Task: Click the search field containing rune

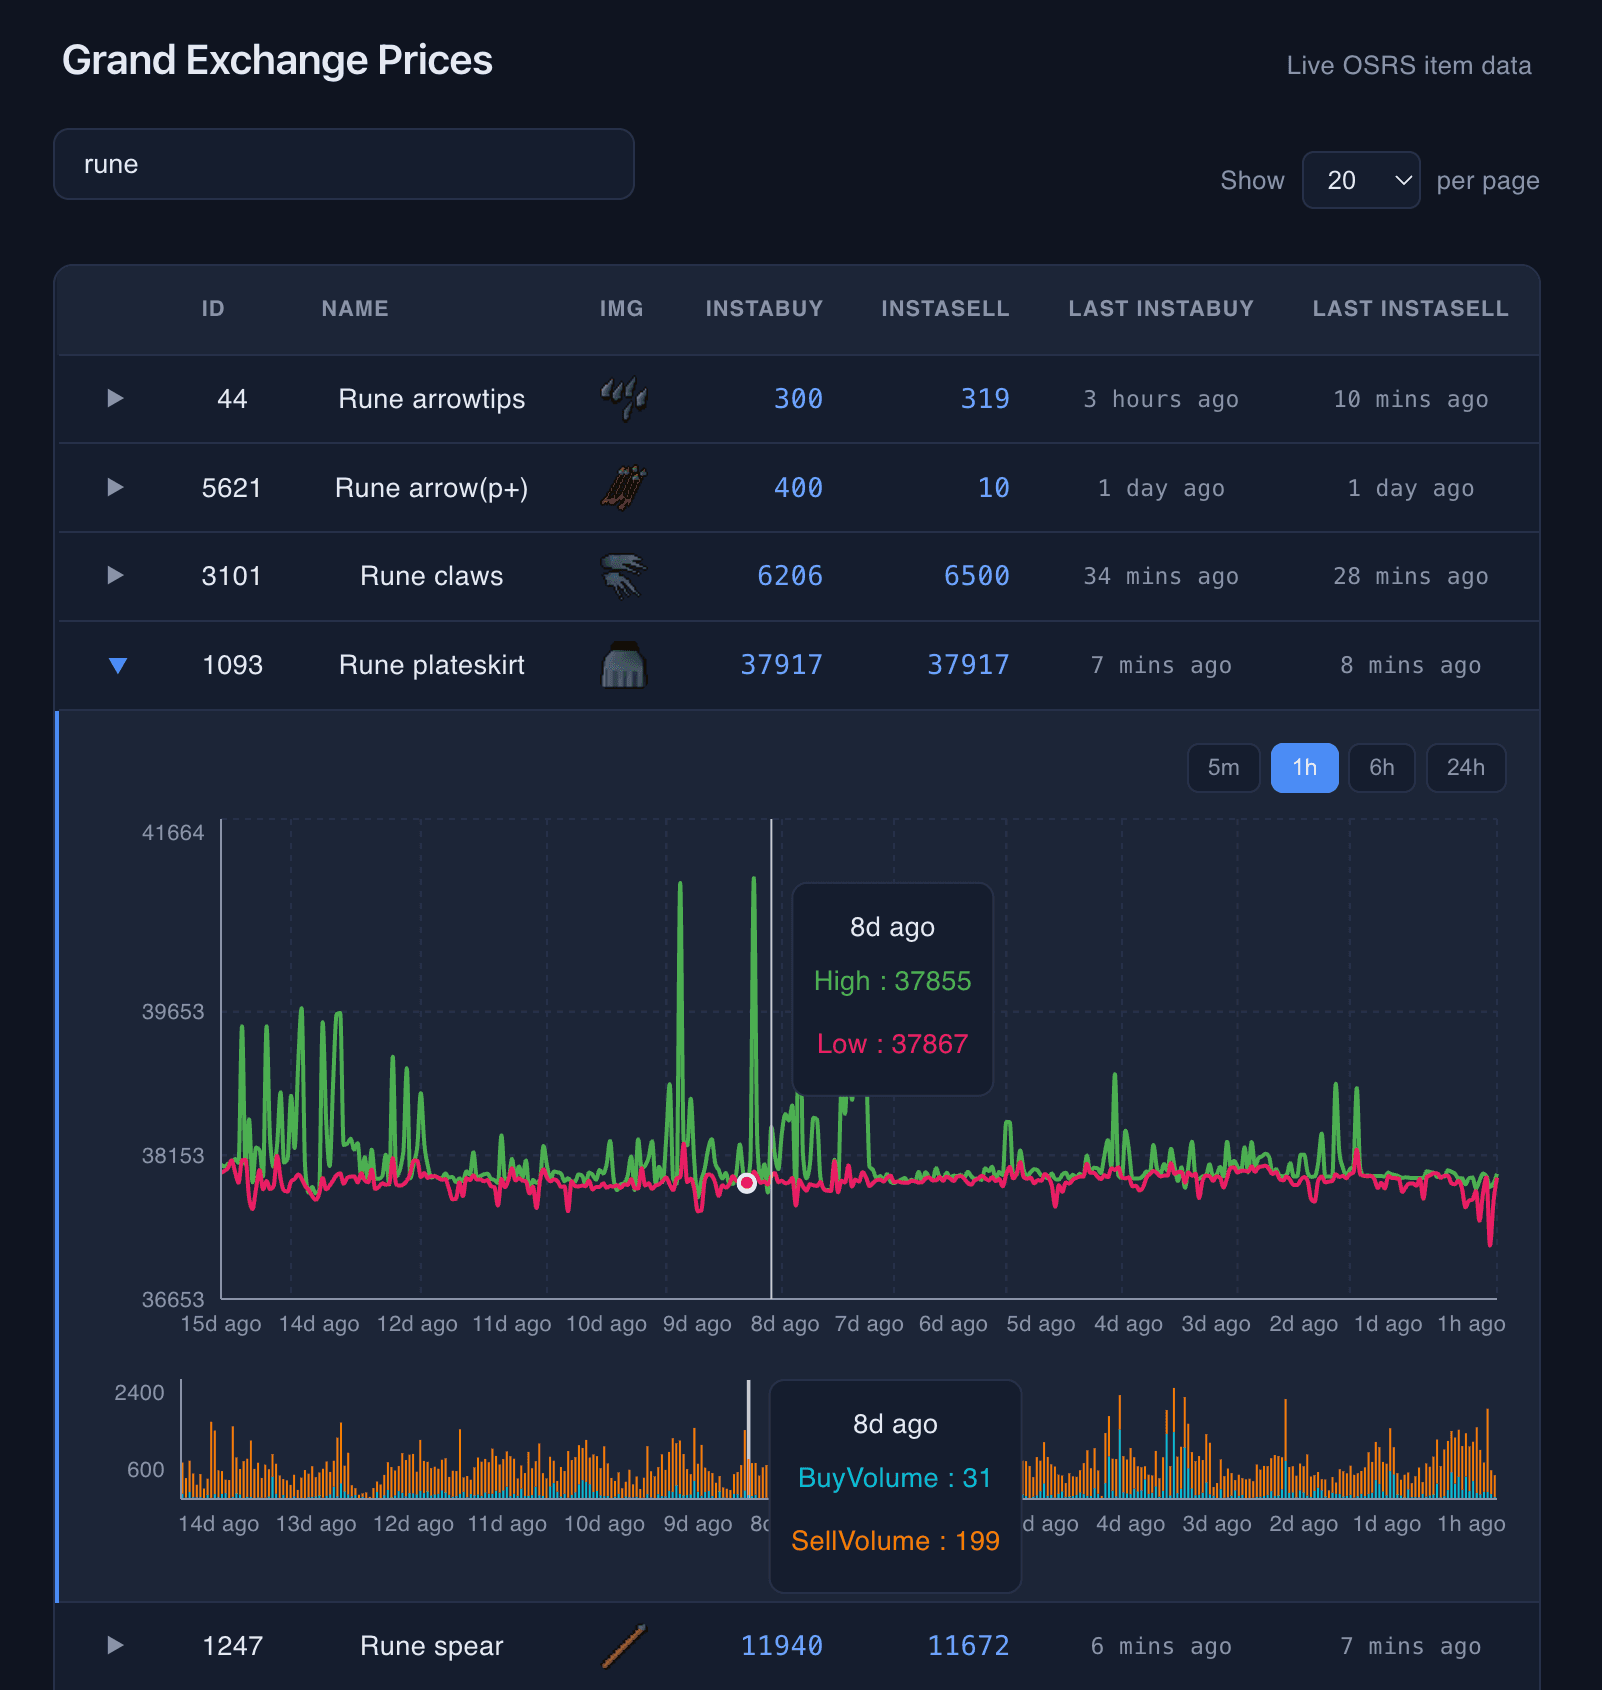Action: click(344, 164)
